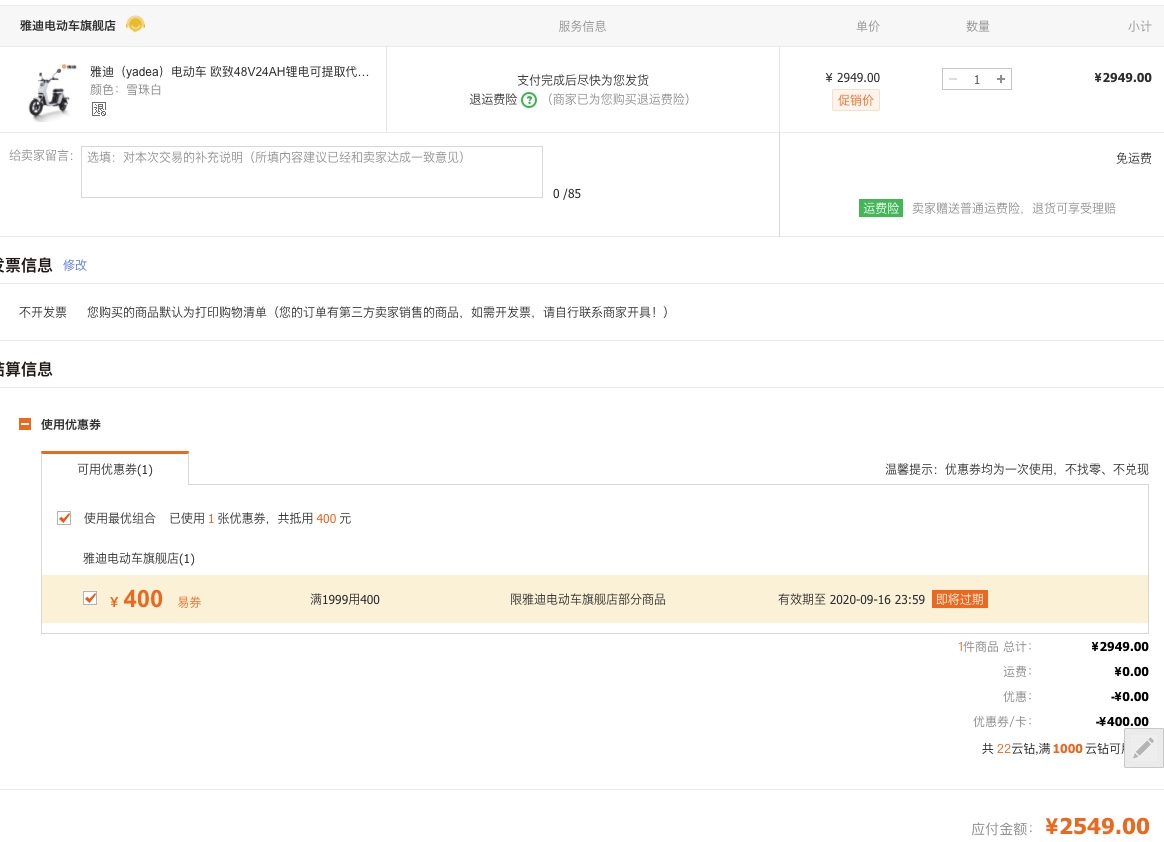The height and width of the screenshot is (842, 1164).
Task: Click the 颜色: 雪珠白 color attribute
Action: pyautogui.click(x=125, y=90)
